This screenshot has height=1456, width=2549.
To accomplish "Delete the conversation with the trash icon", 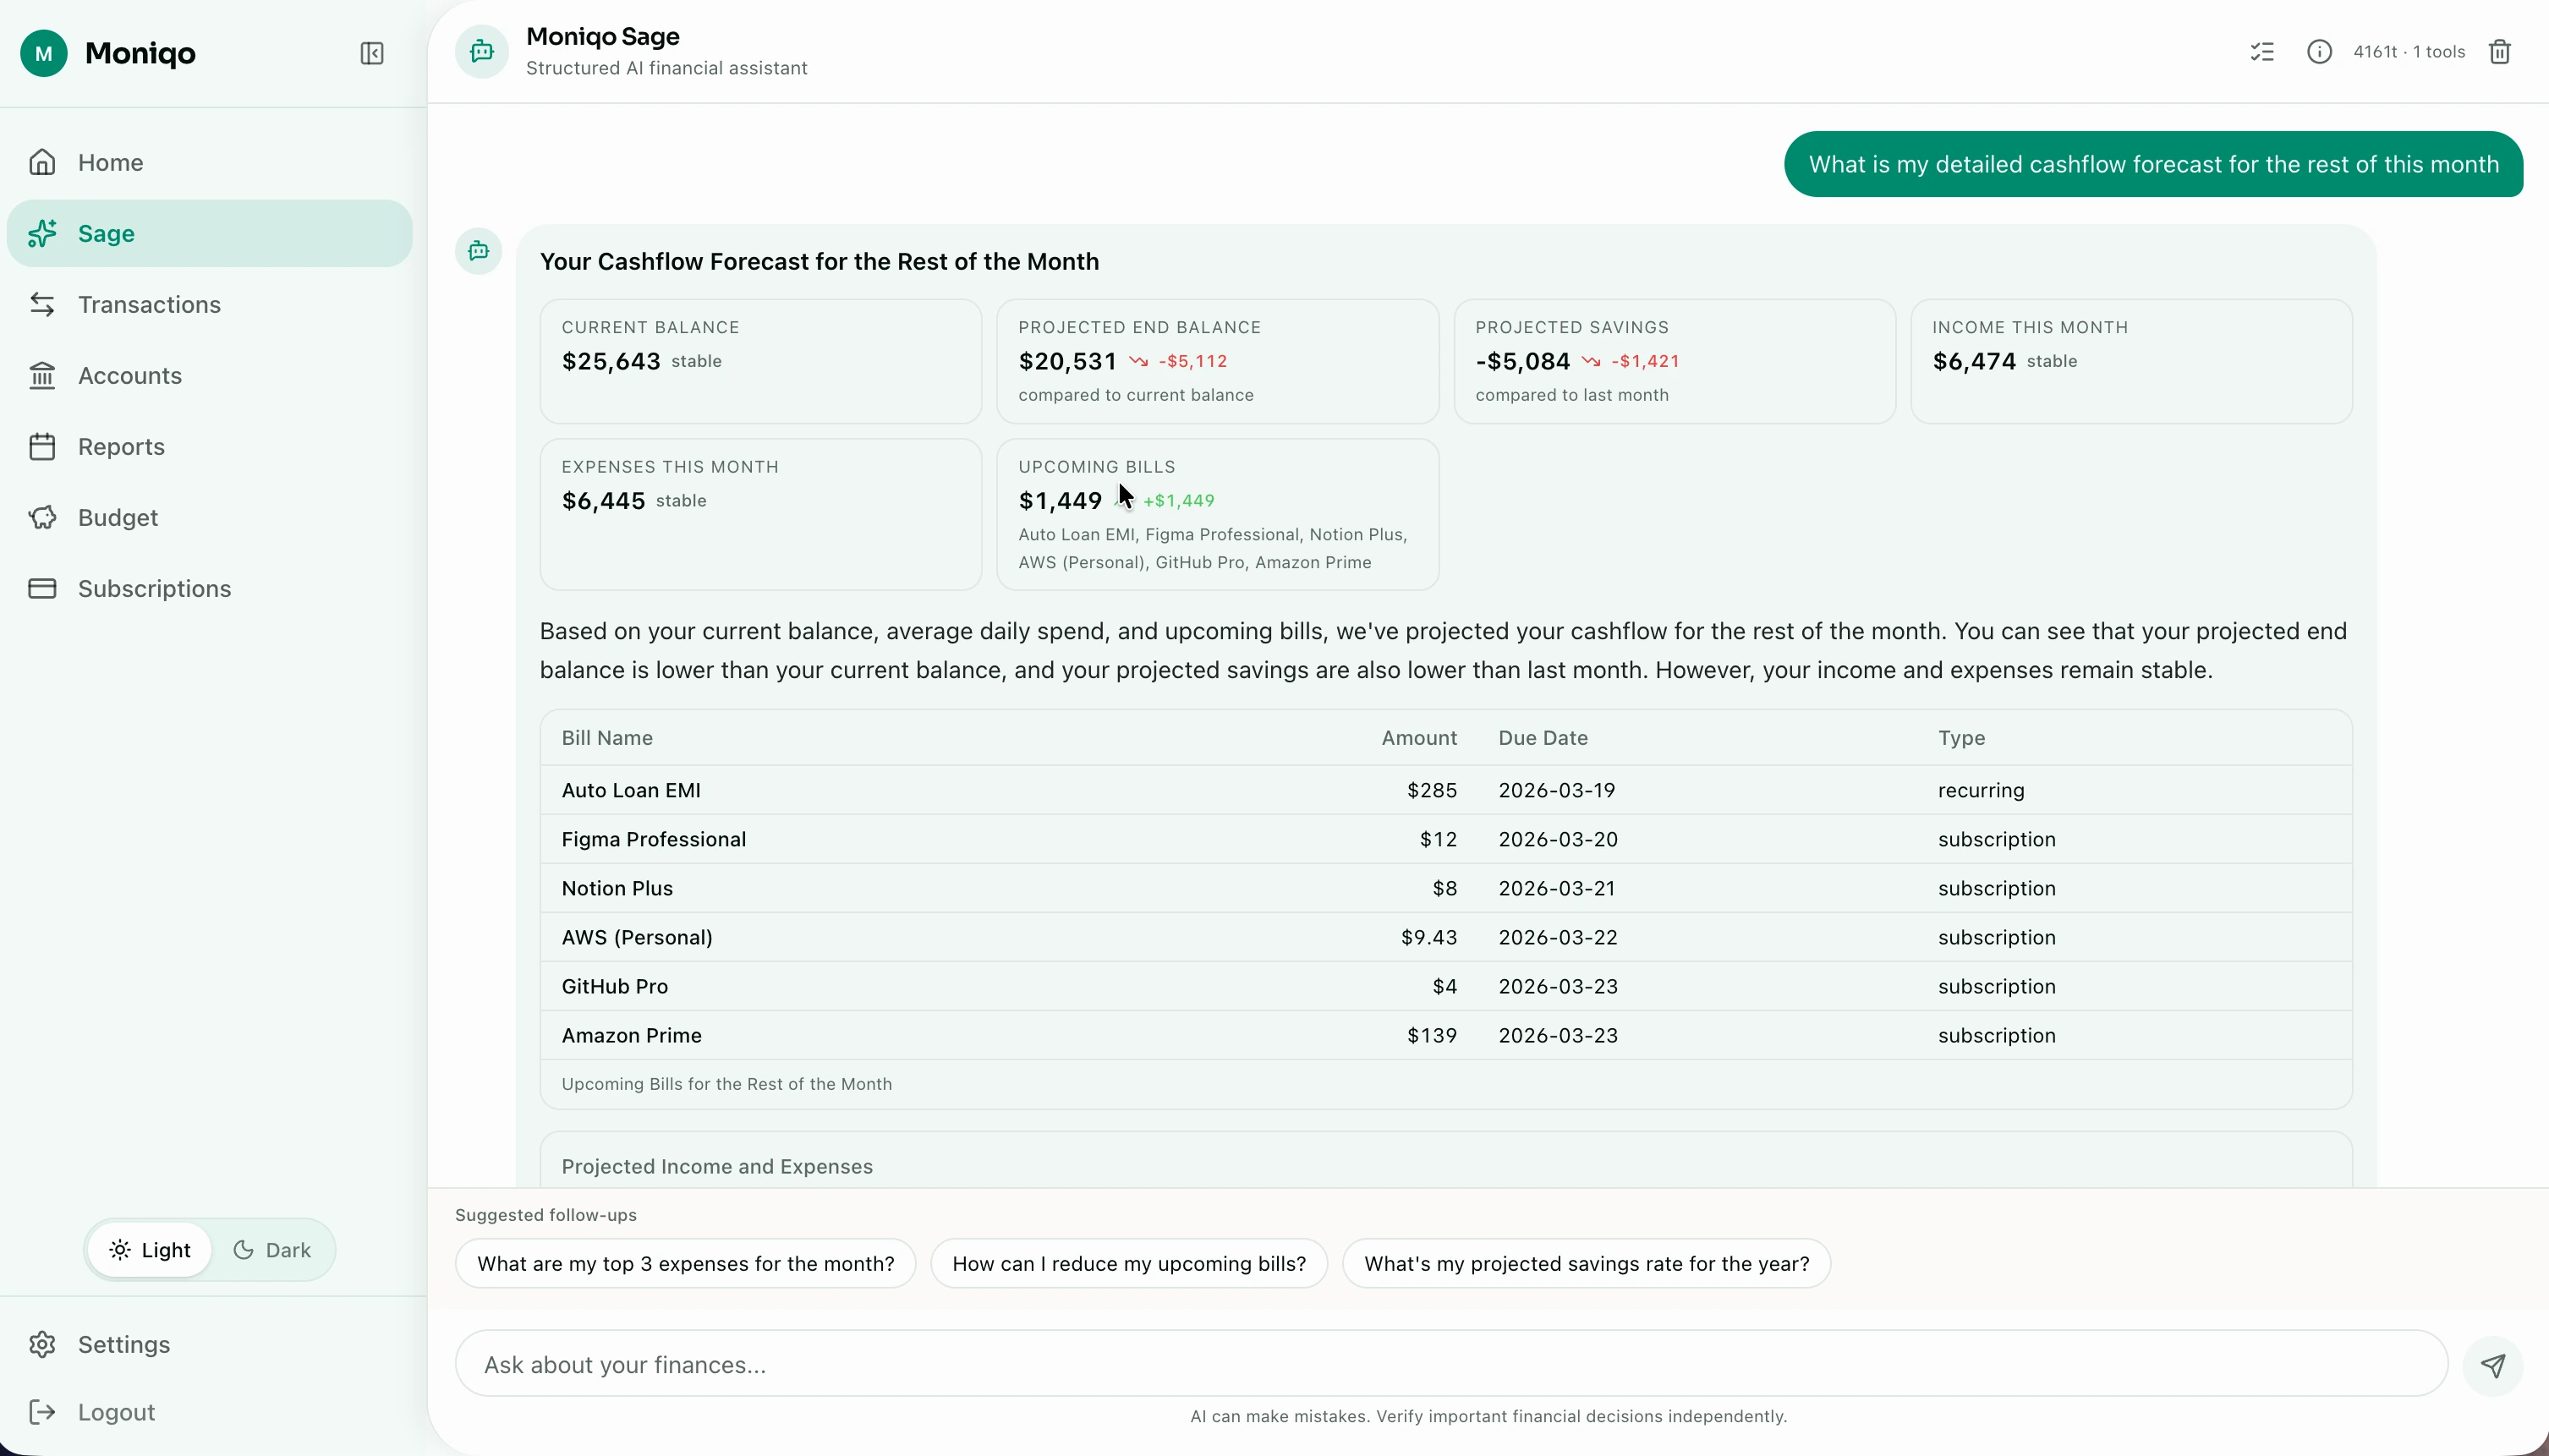I will click(2500, 51).
